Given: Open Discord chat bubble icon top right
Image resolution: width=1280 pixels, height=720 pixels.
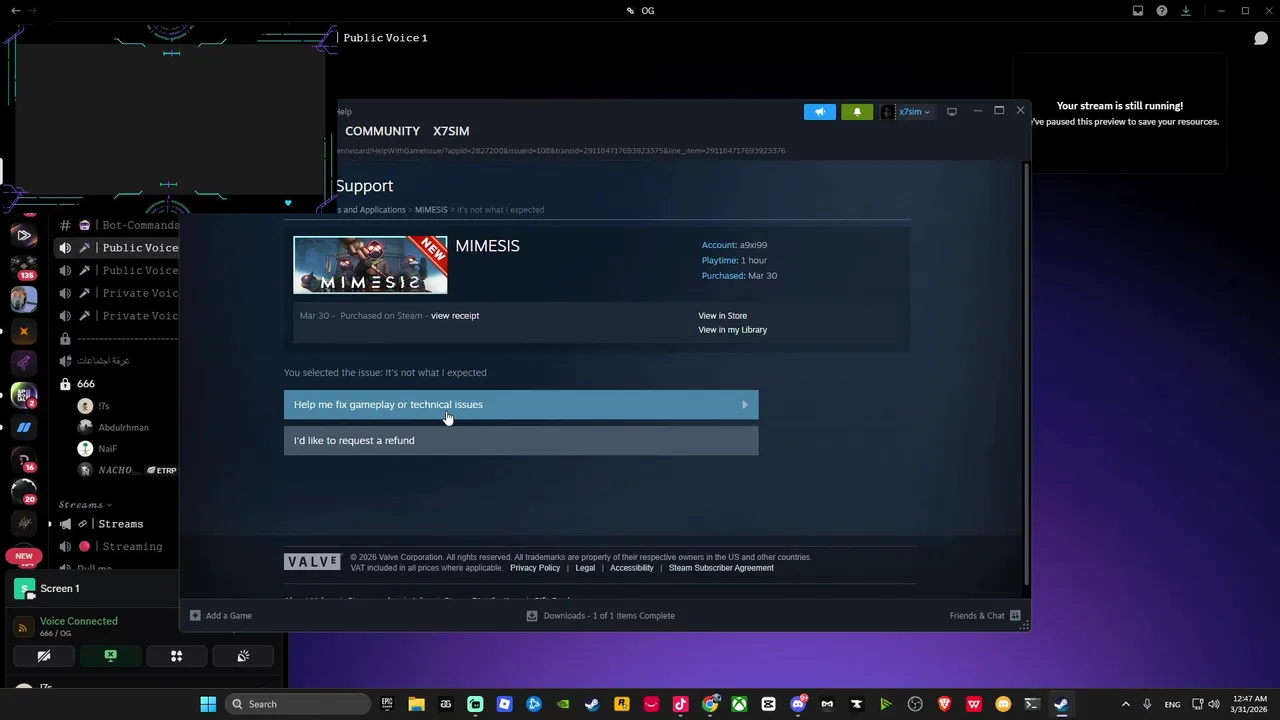Looking at the screenshot, I should point(1261,38).
